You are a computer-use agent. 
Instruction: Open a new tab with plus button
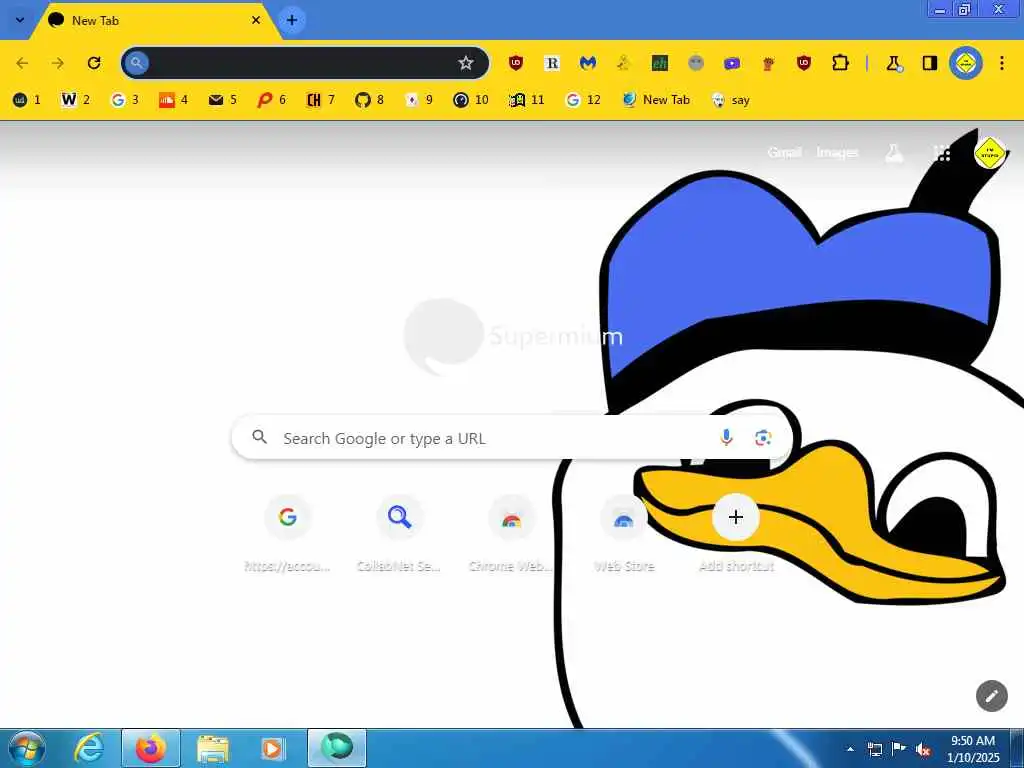pos(292,20)
